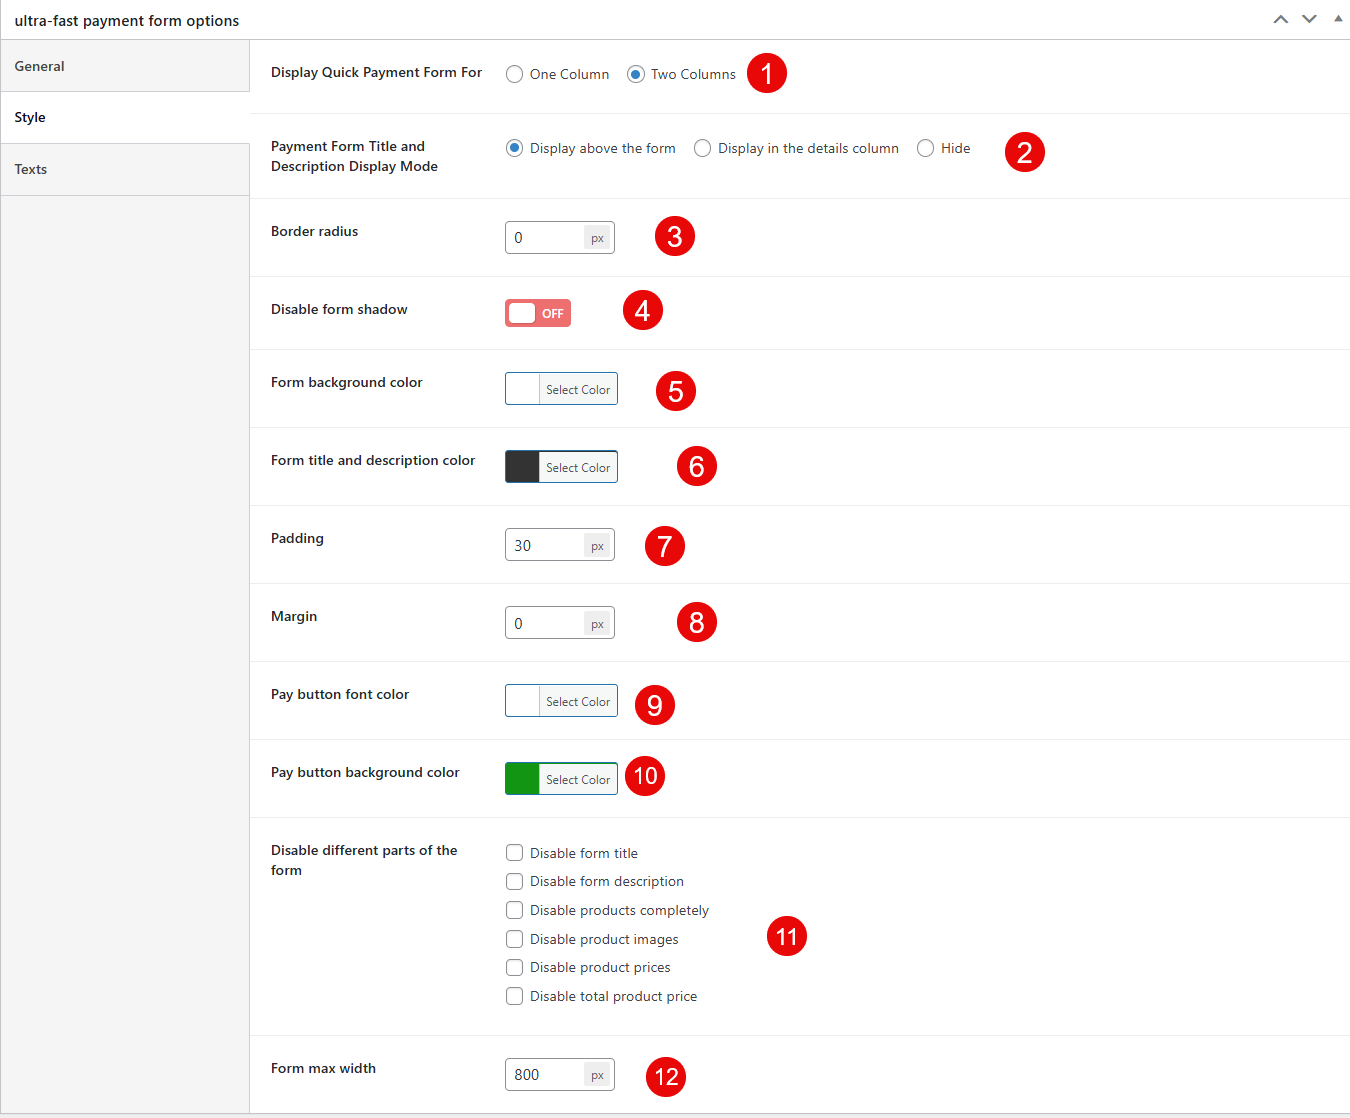This screenshot has width=1350, height=1118.
Task: Tick the Disable product images checkbox
Action: point(515,939)
